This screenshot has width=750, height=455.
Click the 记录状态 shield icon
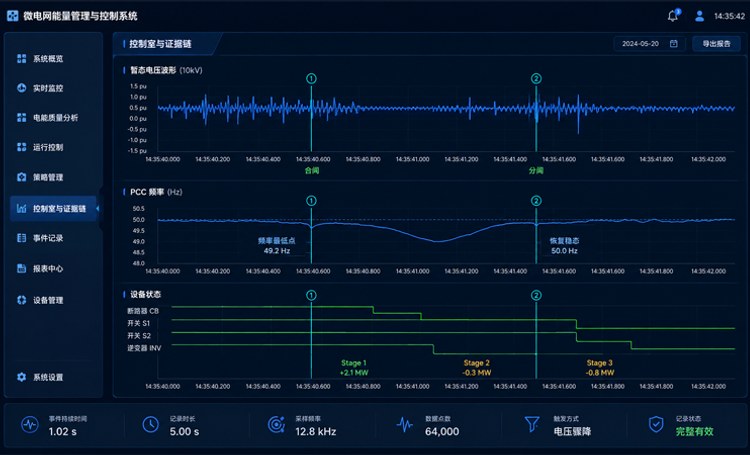coord(656,424)
